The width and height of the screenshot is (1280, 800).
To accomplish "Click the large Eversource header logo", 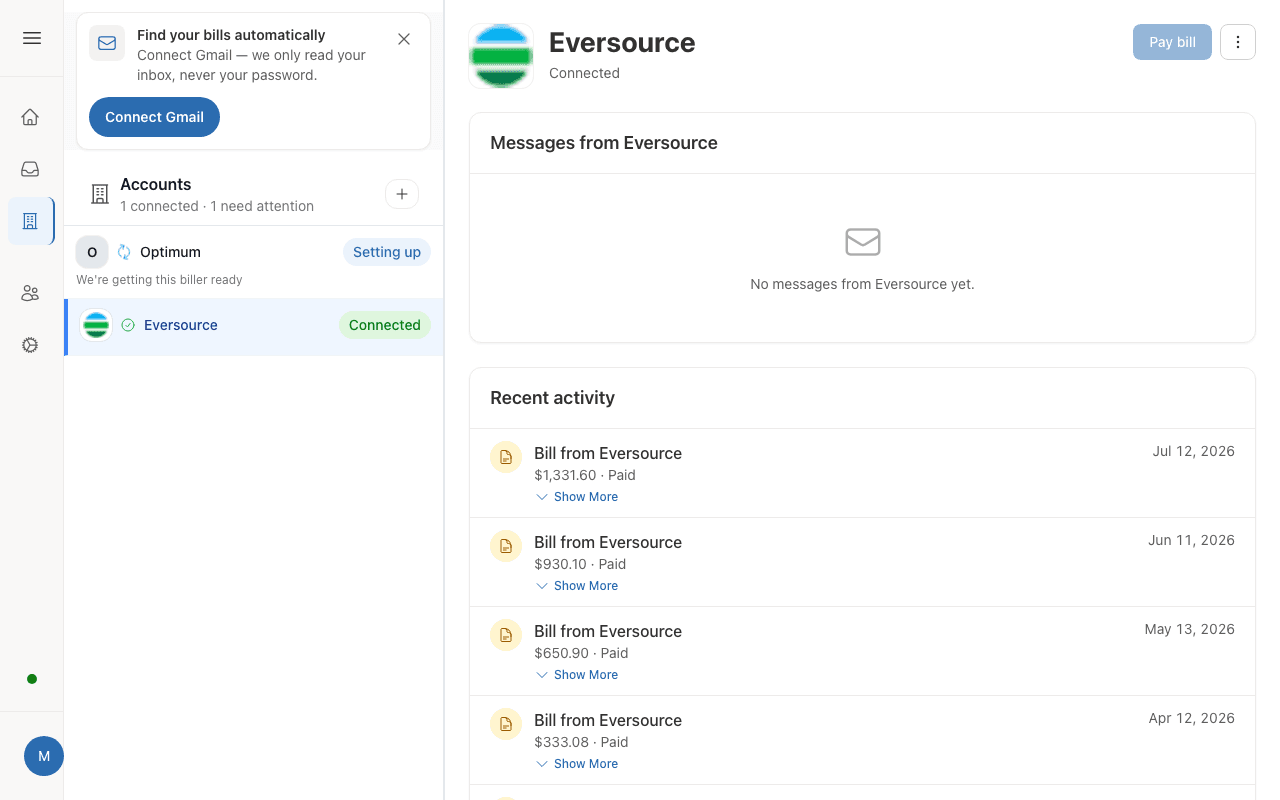I will 501,56.
